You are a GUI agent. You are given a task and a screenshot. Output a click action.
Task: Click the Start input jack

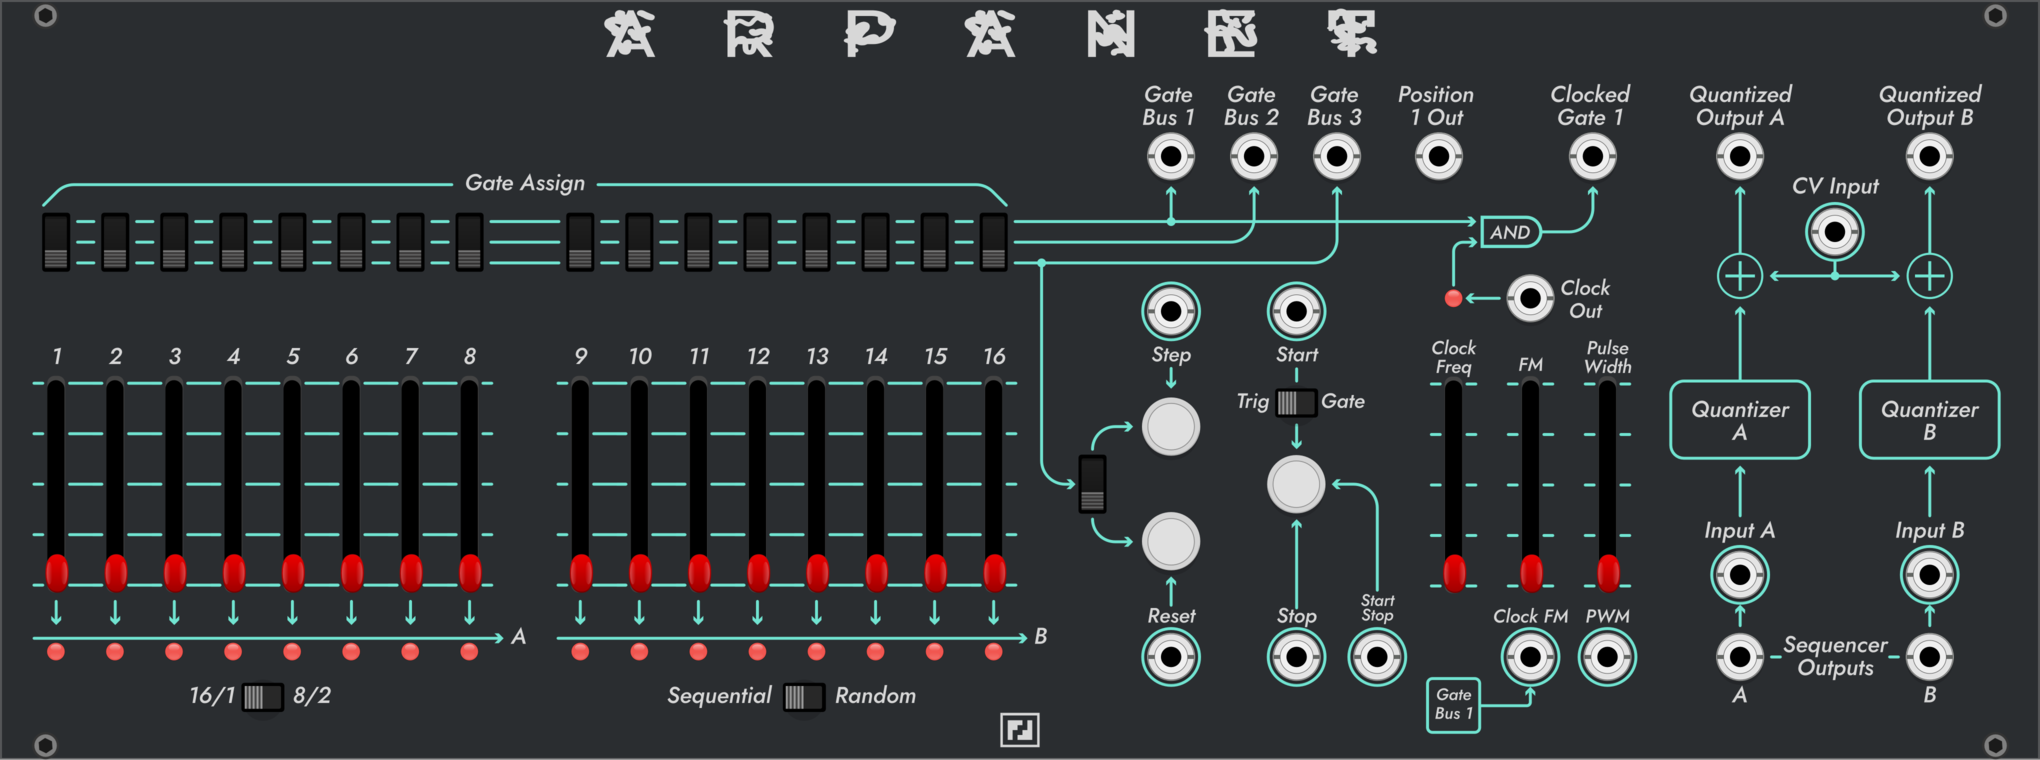(1296, 312)
